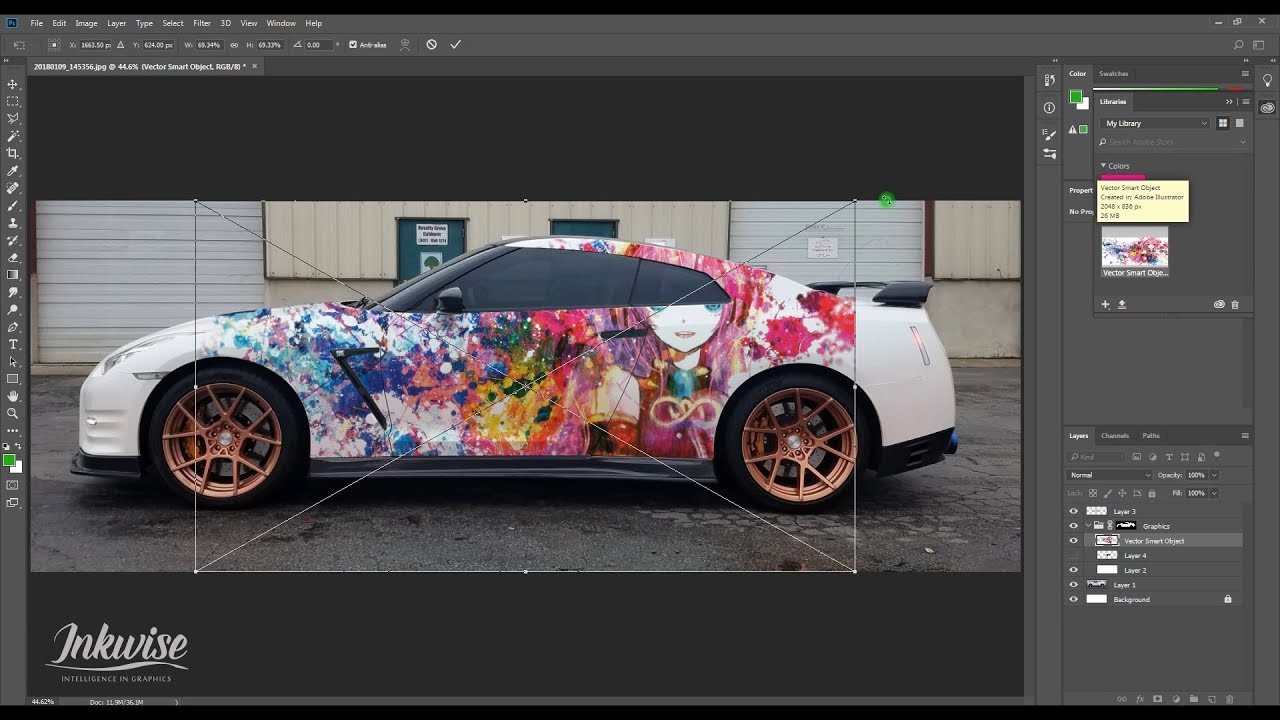Hide Vector Smart Object layer eye
Screen dimensions: 1280x720
click(x=1074, y=541)
